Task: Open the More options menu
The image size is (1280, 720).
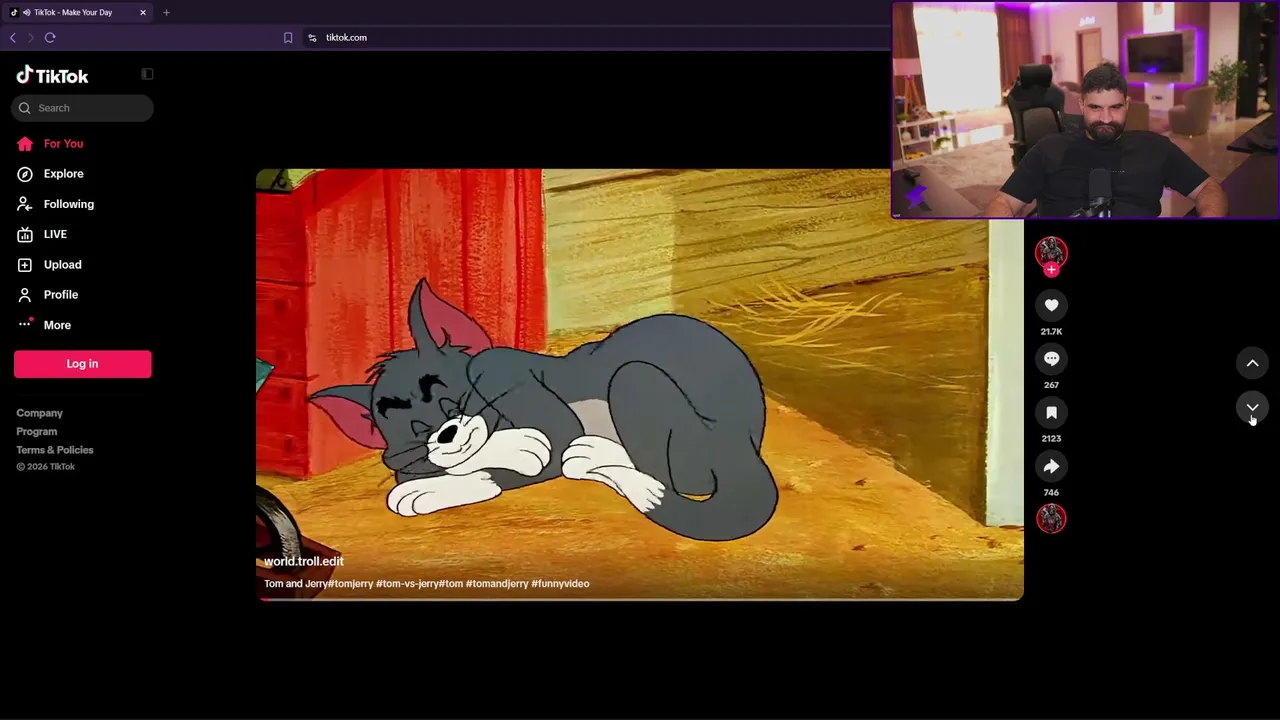Action: pyautogui.click(x=57, y=325)
